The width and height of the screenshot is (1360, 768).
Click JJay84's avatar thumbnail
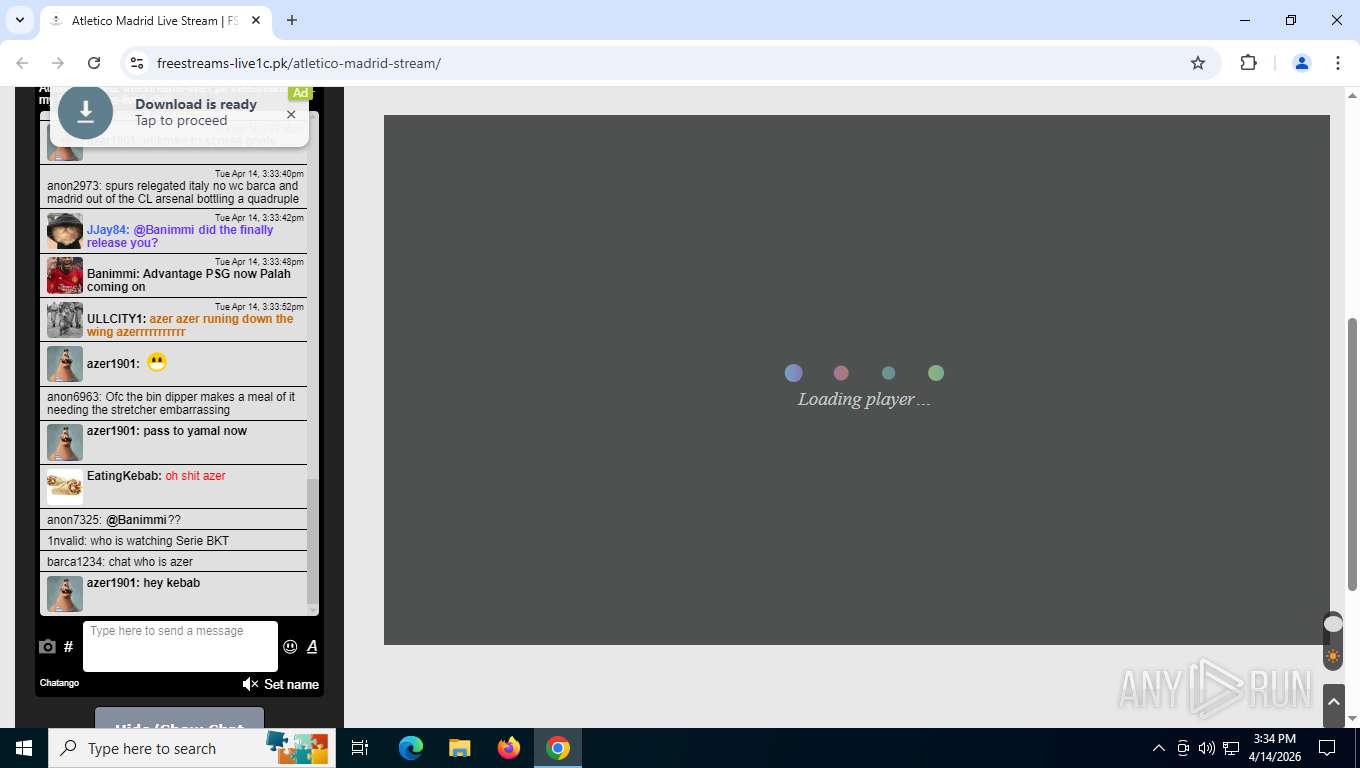[65, 231]
